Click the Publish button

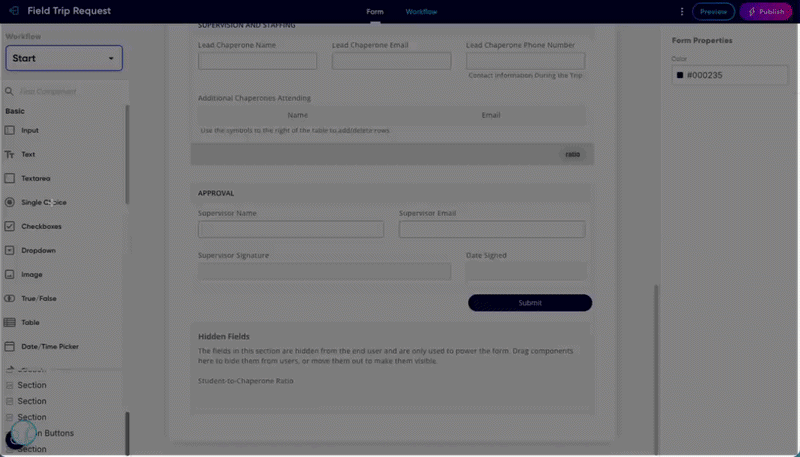pyautogui.click(x=766, y=11)
